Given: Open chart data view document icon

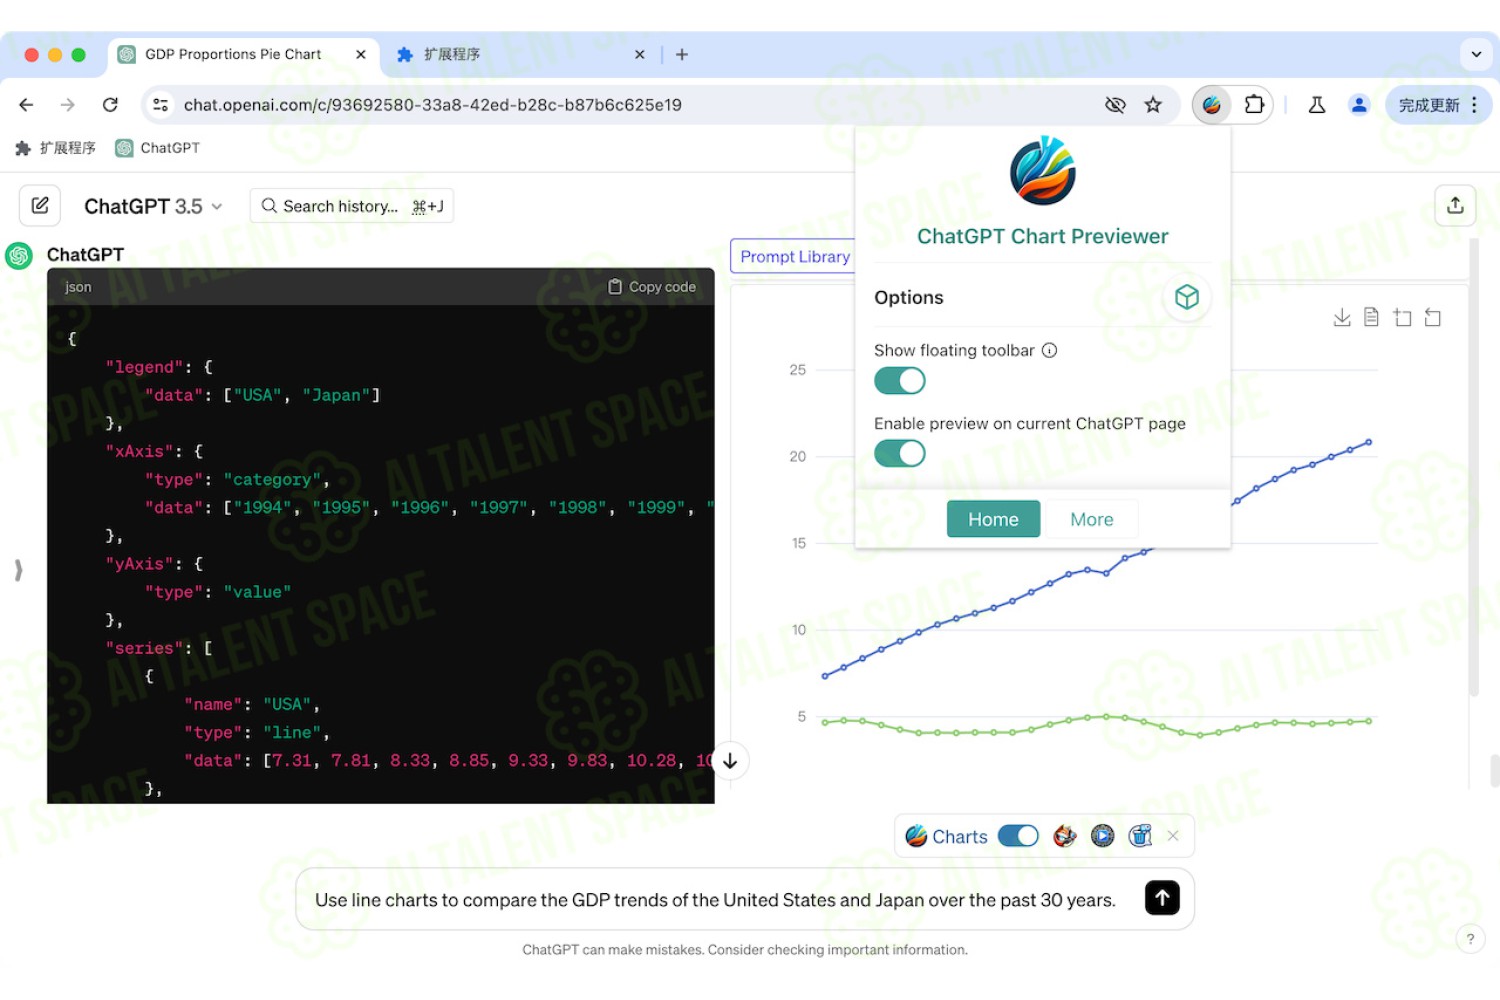Looking at the screenshot, I should (x=1372, y=317).
